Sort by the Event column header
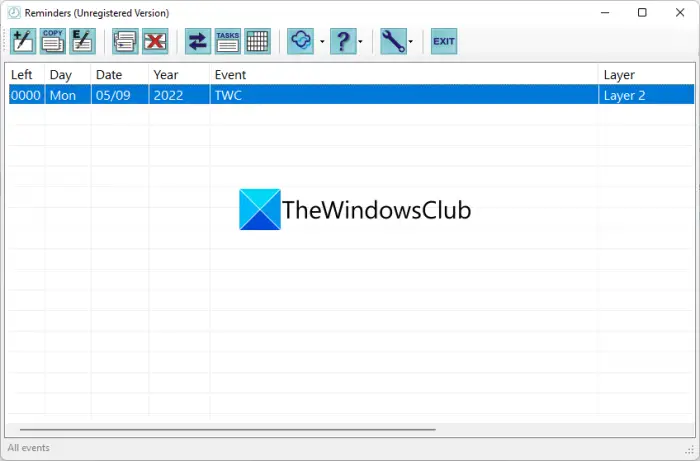Viewport: 700px width, 461px height. (x=404, y=75)
